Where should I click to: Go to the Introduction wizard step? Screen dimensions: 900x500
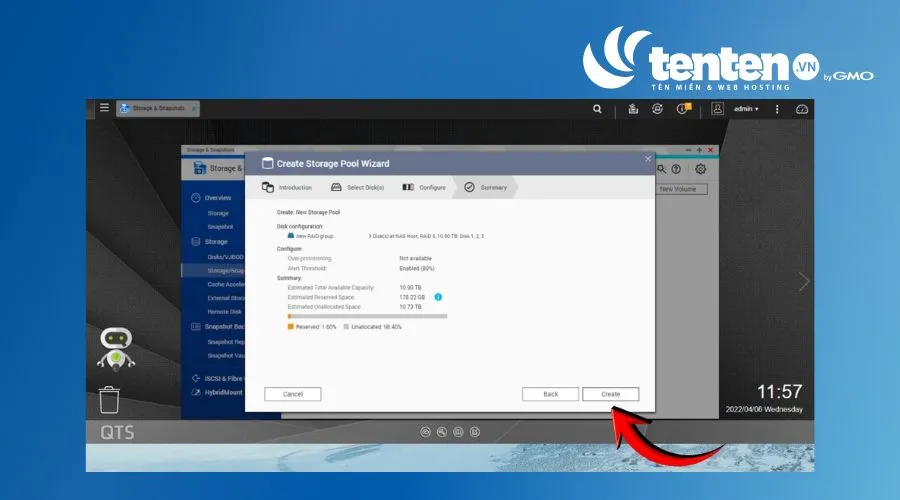coord(287,187)
